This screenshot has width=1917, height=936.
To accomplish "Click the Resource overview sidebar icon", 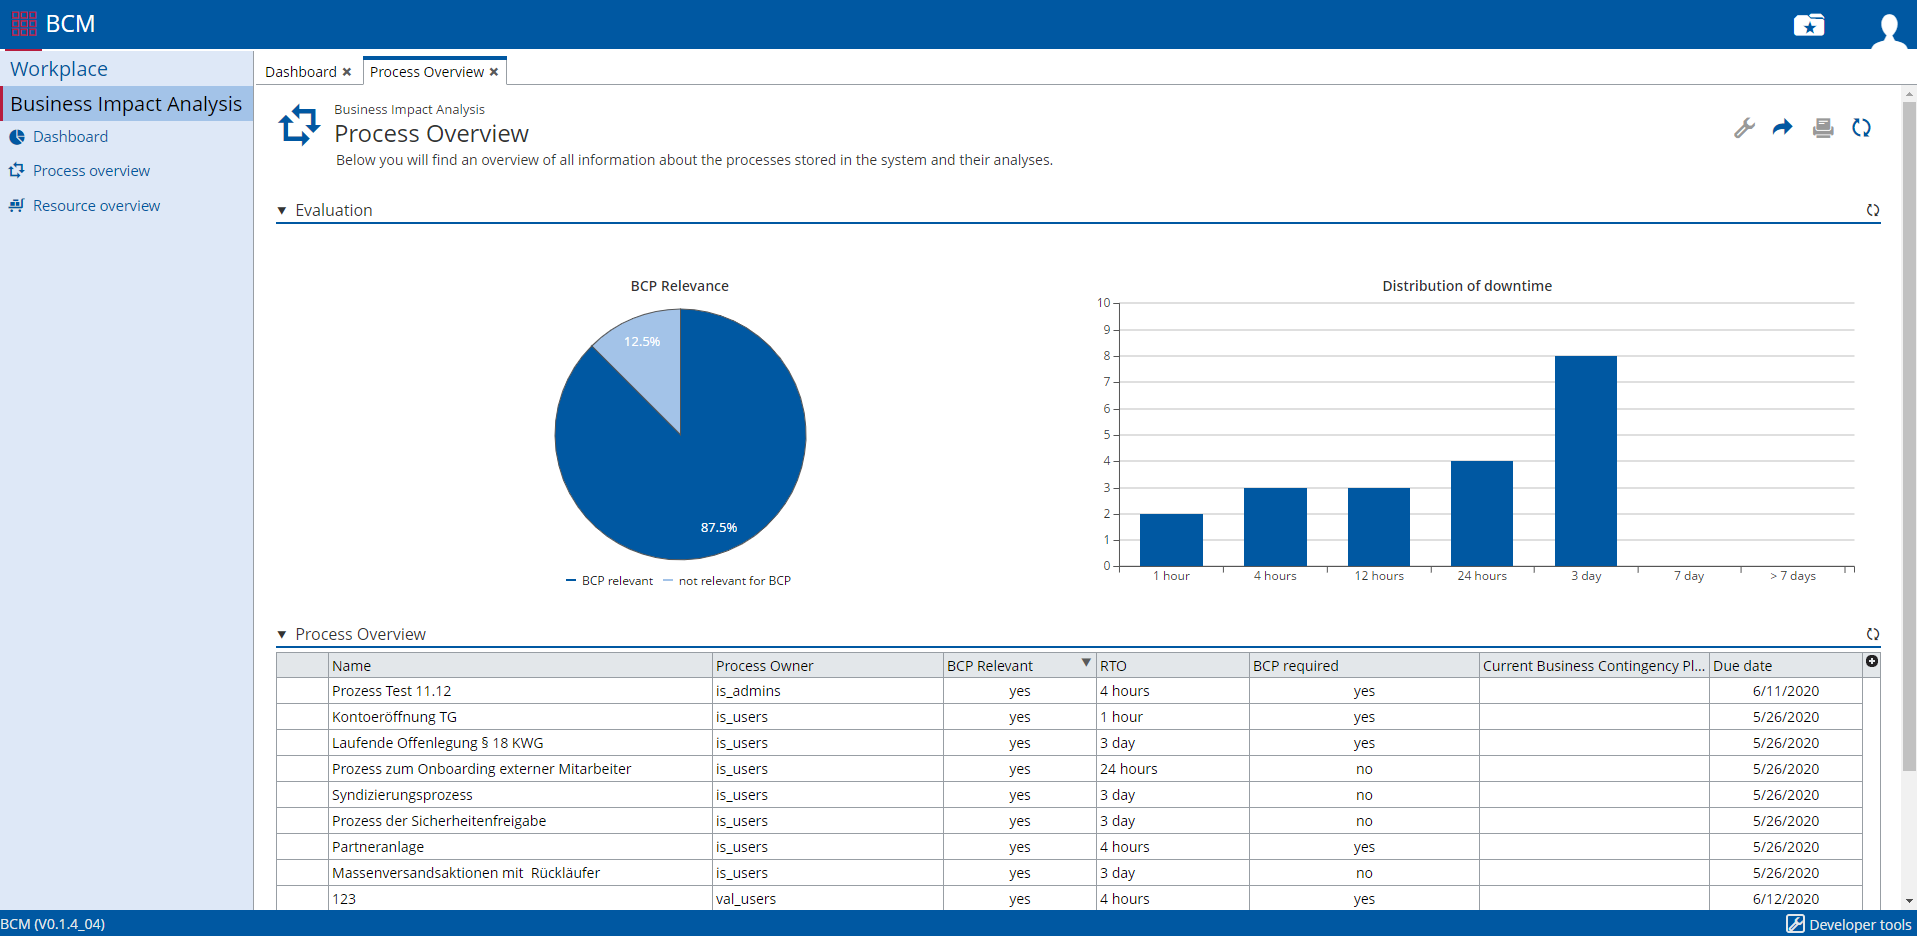I will (96, 205).
